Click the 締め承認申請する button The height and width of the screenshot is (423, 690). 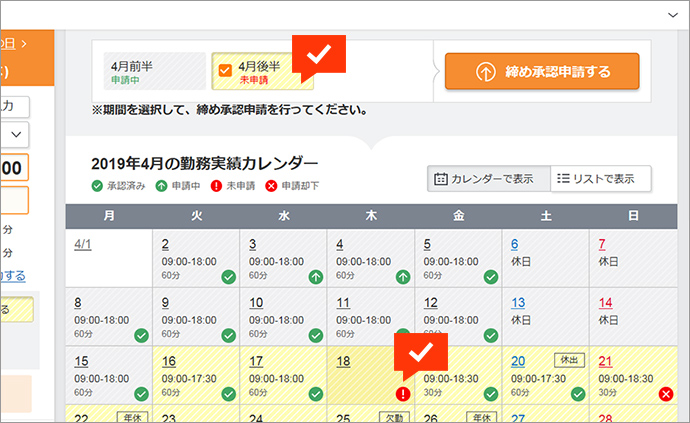pos(541,72)
